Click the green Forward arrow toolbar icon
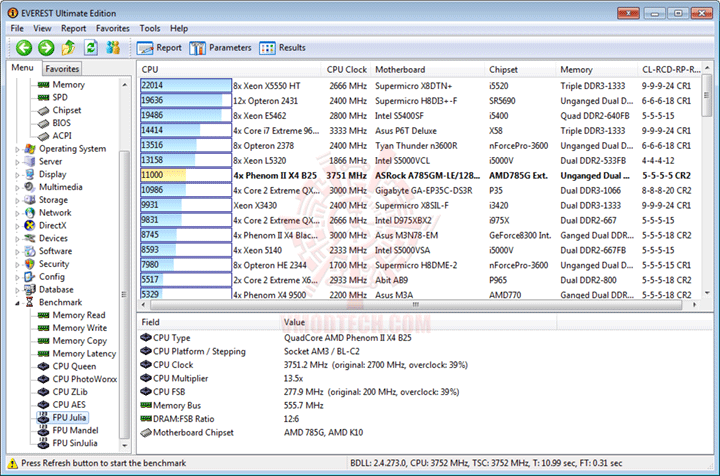Image resolution: width=720 pixels, height=476 pixels. click(46, 48)
